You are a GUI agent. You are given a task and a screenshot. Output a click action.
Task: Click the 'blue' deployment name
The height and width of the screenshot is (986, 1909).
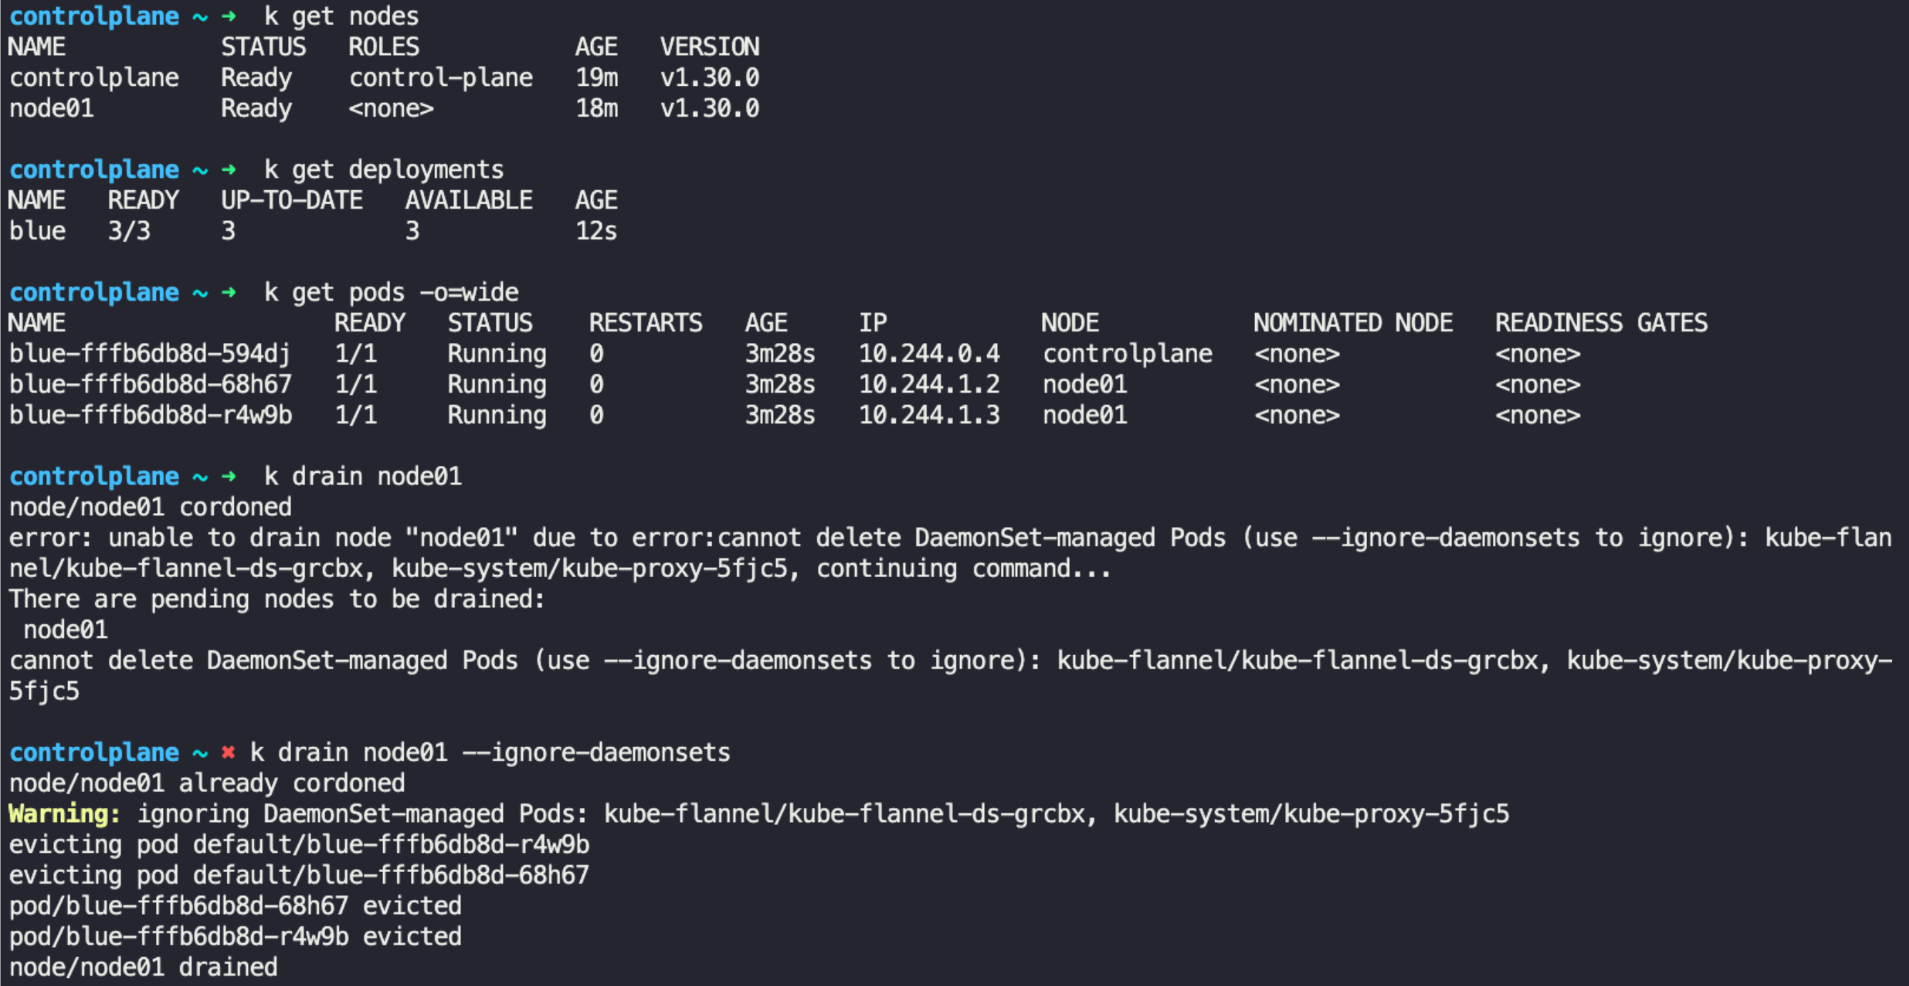[37, 231]
